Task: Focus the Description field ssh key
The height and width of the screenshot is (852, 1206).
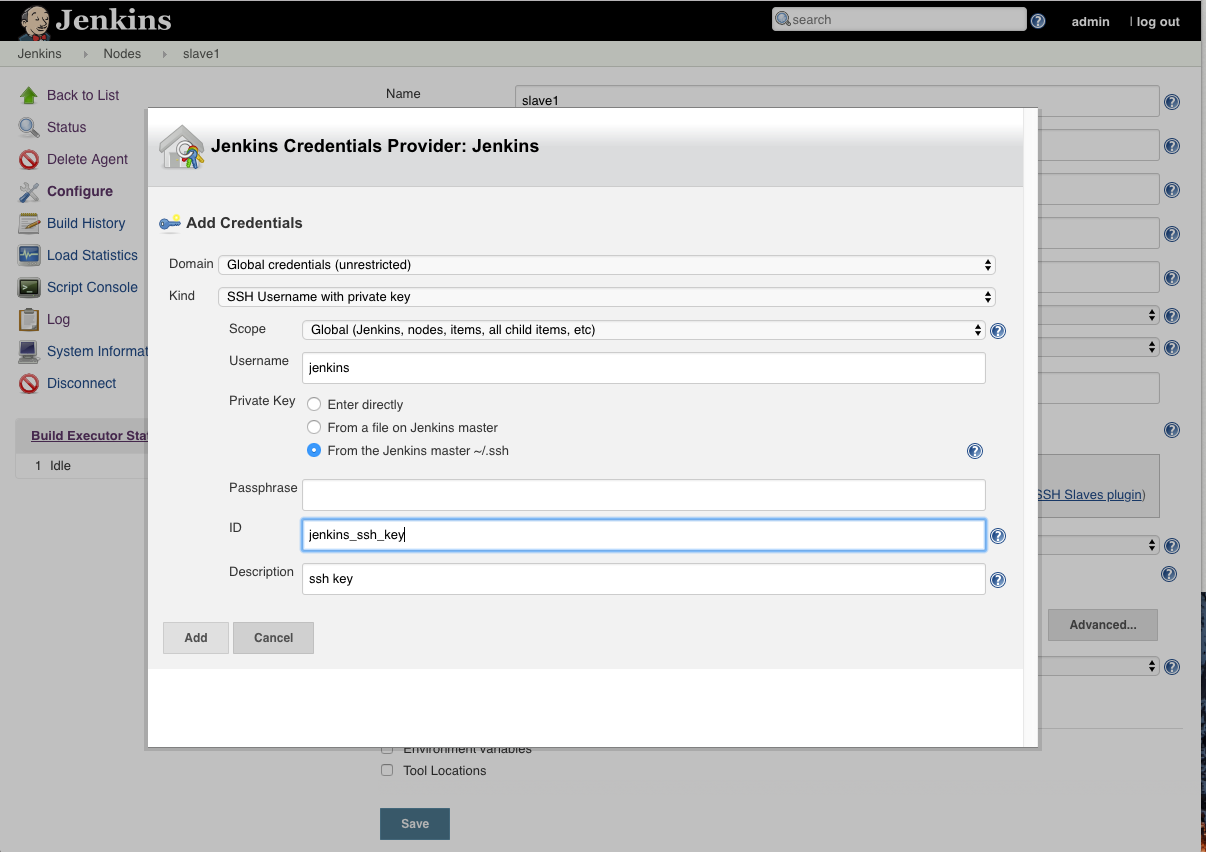Action: tap(644, 579)
